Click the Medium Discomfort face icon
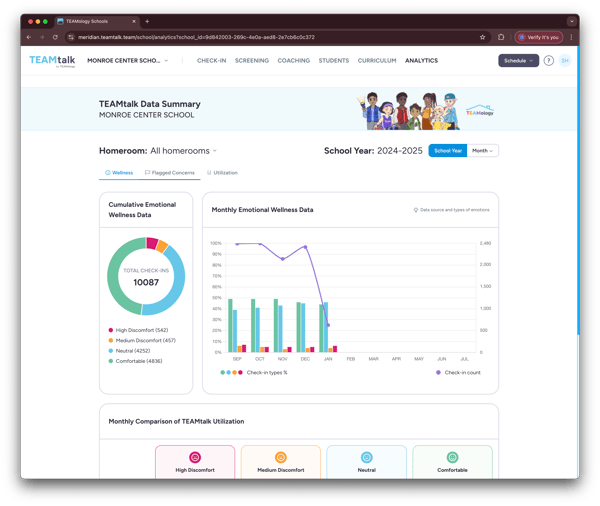 [280, 457]
